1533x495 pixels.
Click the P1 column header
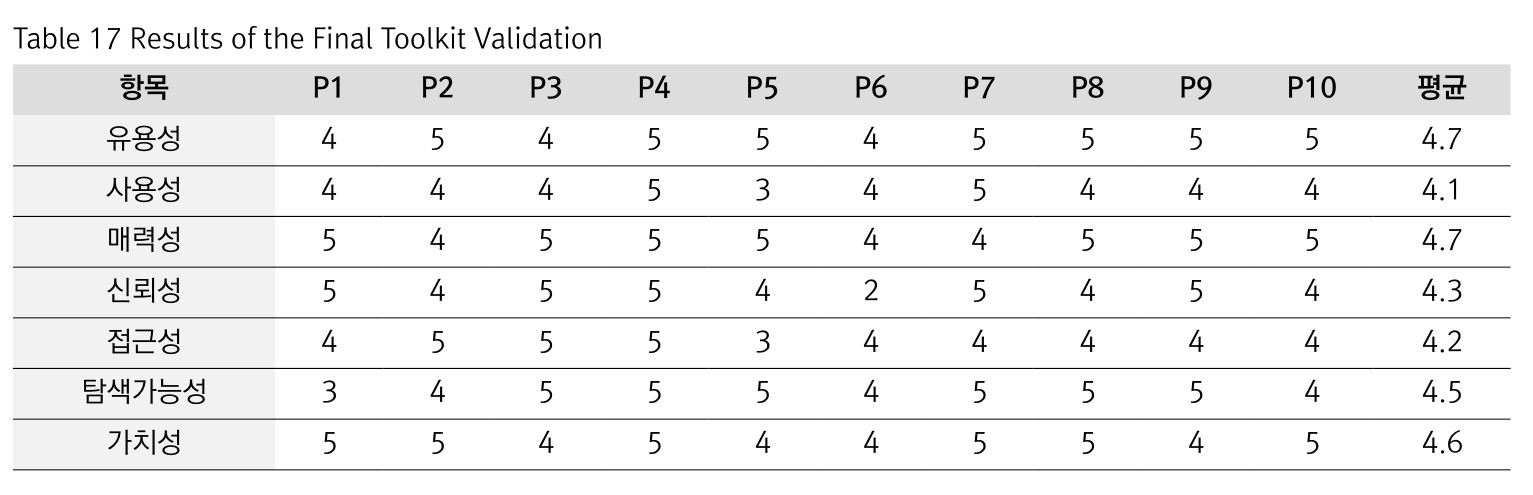[328, 88]
